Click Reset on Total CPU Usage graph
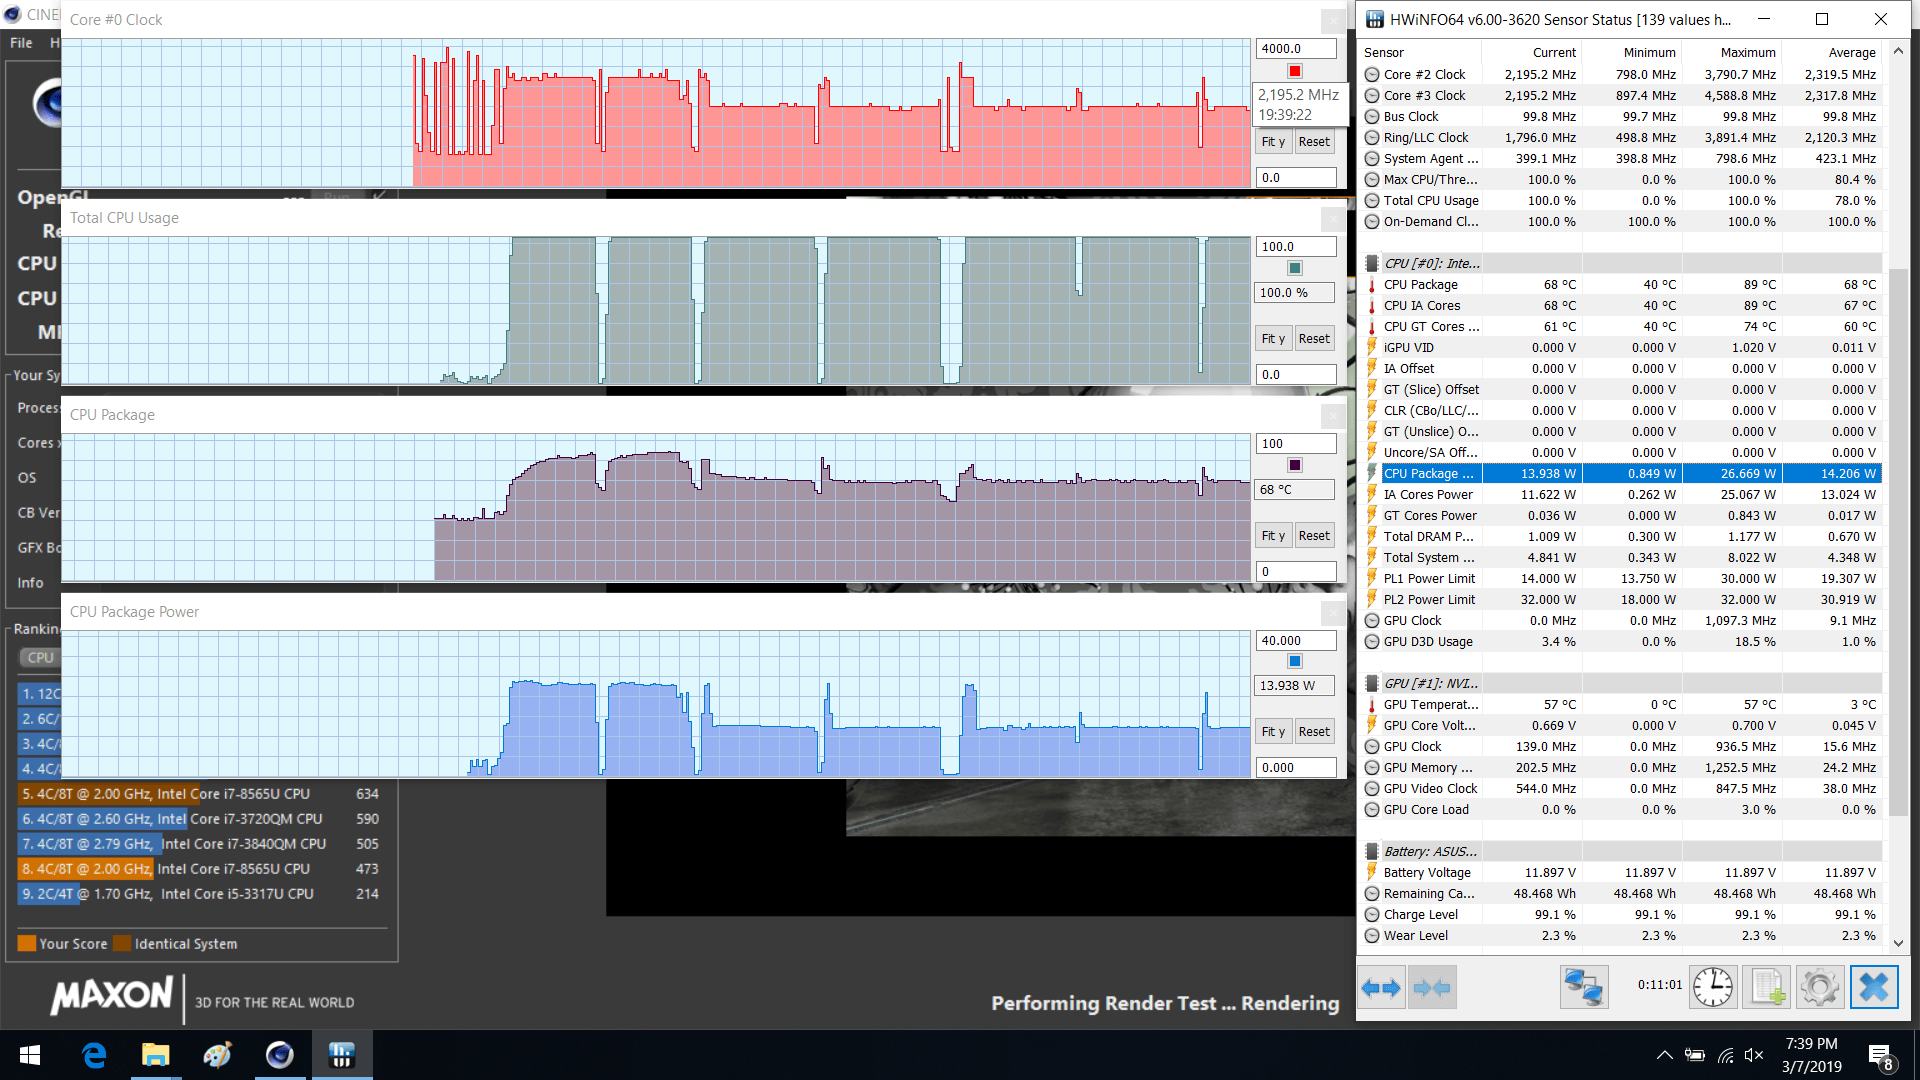Viewport: 1920px width, 1080px height. [x=1314, y=339]
